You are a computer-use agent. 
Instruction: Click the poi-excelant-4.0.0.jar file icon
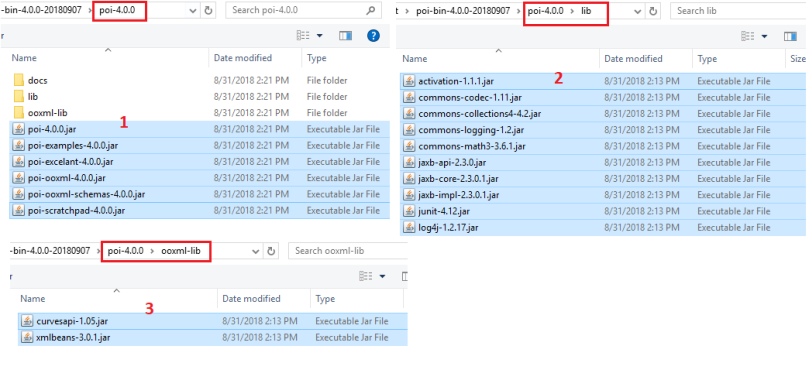coord(19,162)
